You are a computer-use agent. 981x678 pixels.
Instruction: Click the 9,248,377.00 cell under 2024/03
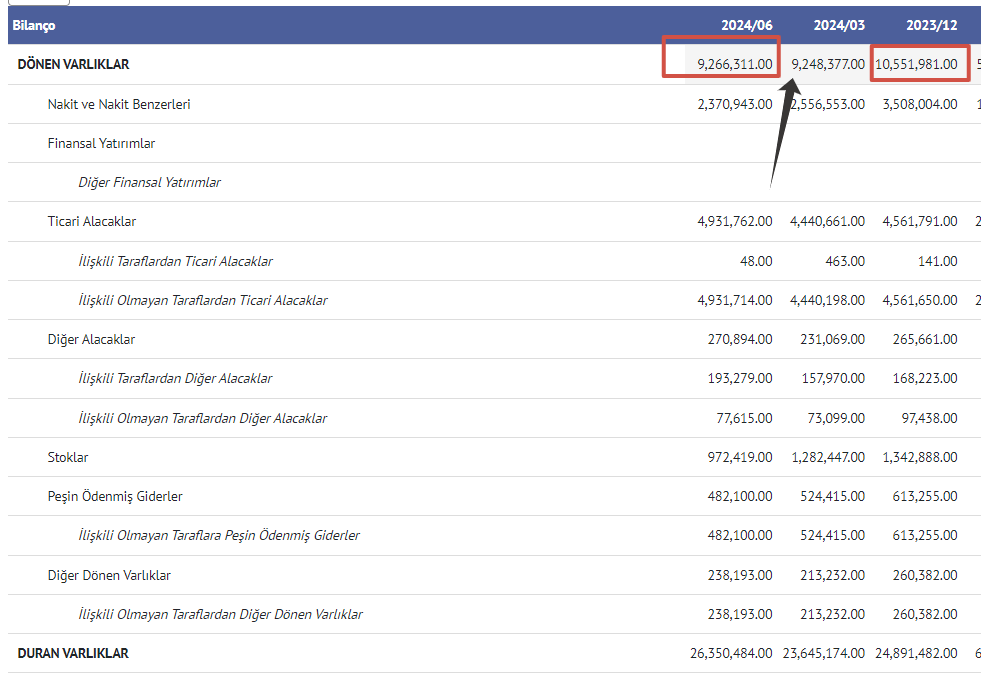828,65
